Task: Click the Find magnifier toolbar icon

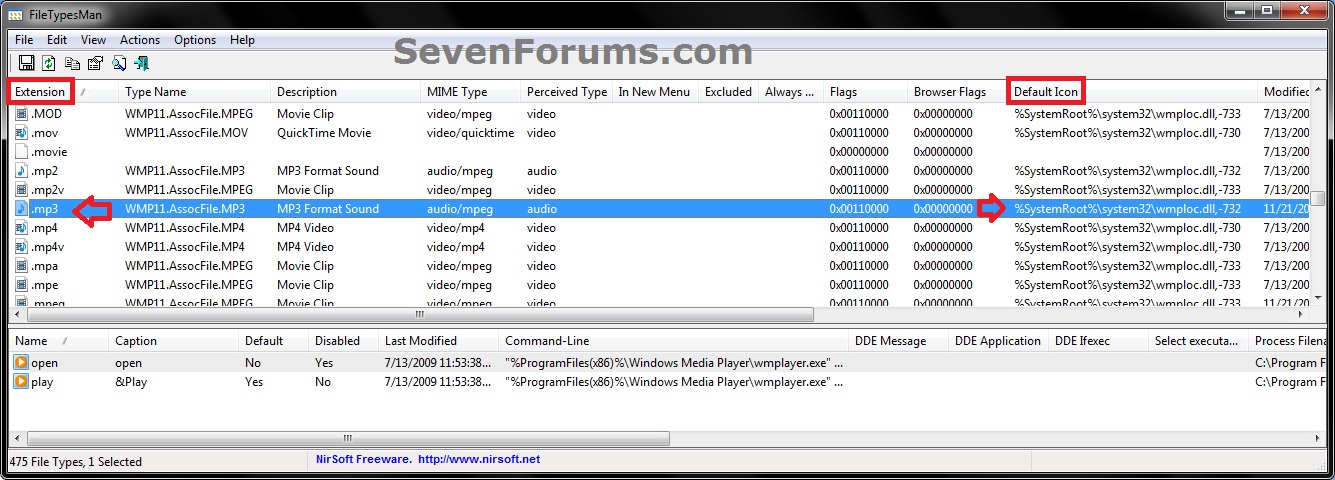Action: point(118,63)
